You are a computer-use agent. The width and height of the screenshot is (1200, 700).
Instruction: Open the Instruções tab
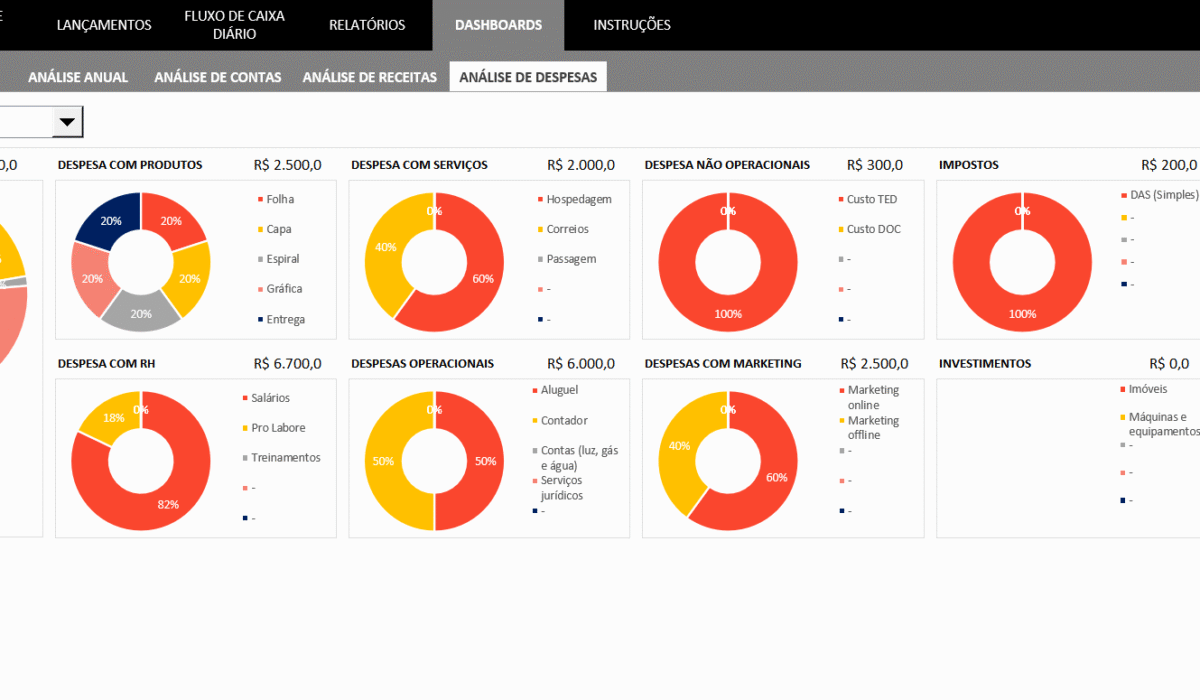tap(632, 25)
